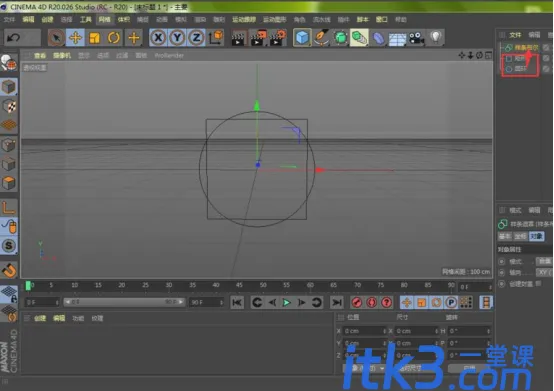The width and height of the screenshot is (554, 391).
Task: Switch to Polygons mode
Action: (x=8, y=183)
